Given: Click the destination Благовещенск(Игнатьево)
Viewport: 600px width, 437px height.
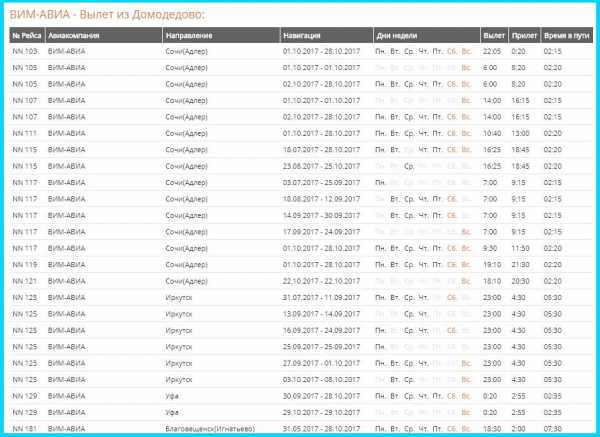Looking at the screenshot, I should [210, 427].
